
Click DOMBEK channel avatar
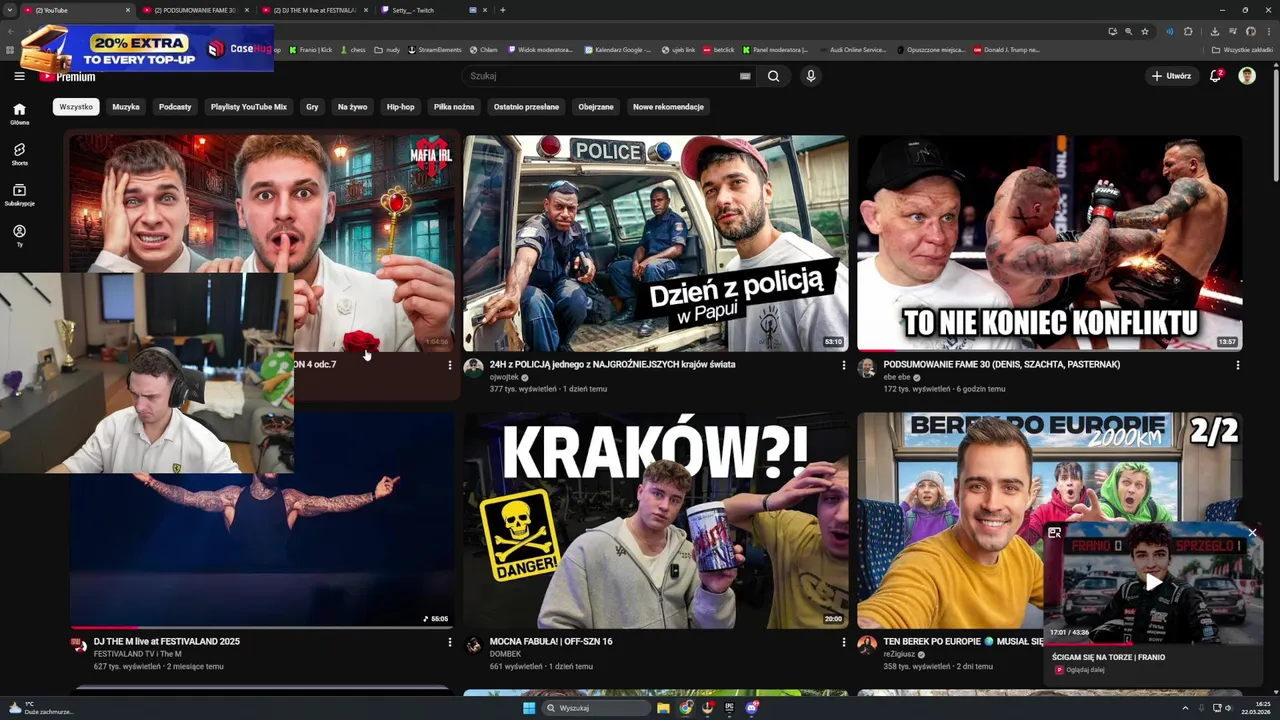point(474,645)
